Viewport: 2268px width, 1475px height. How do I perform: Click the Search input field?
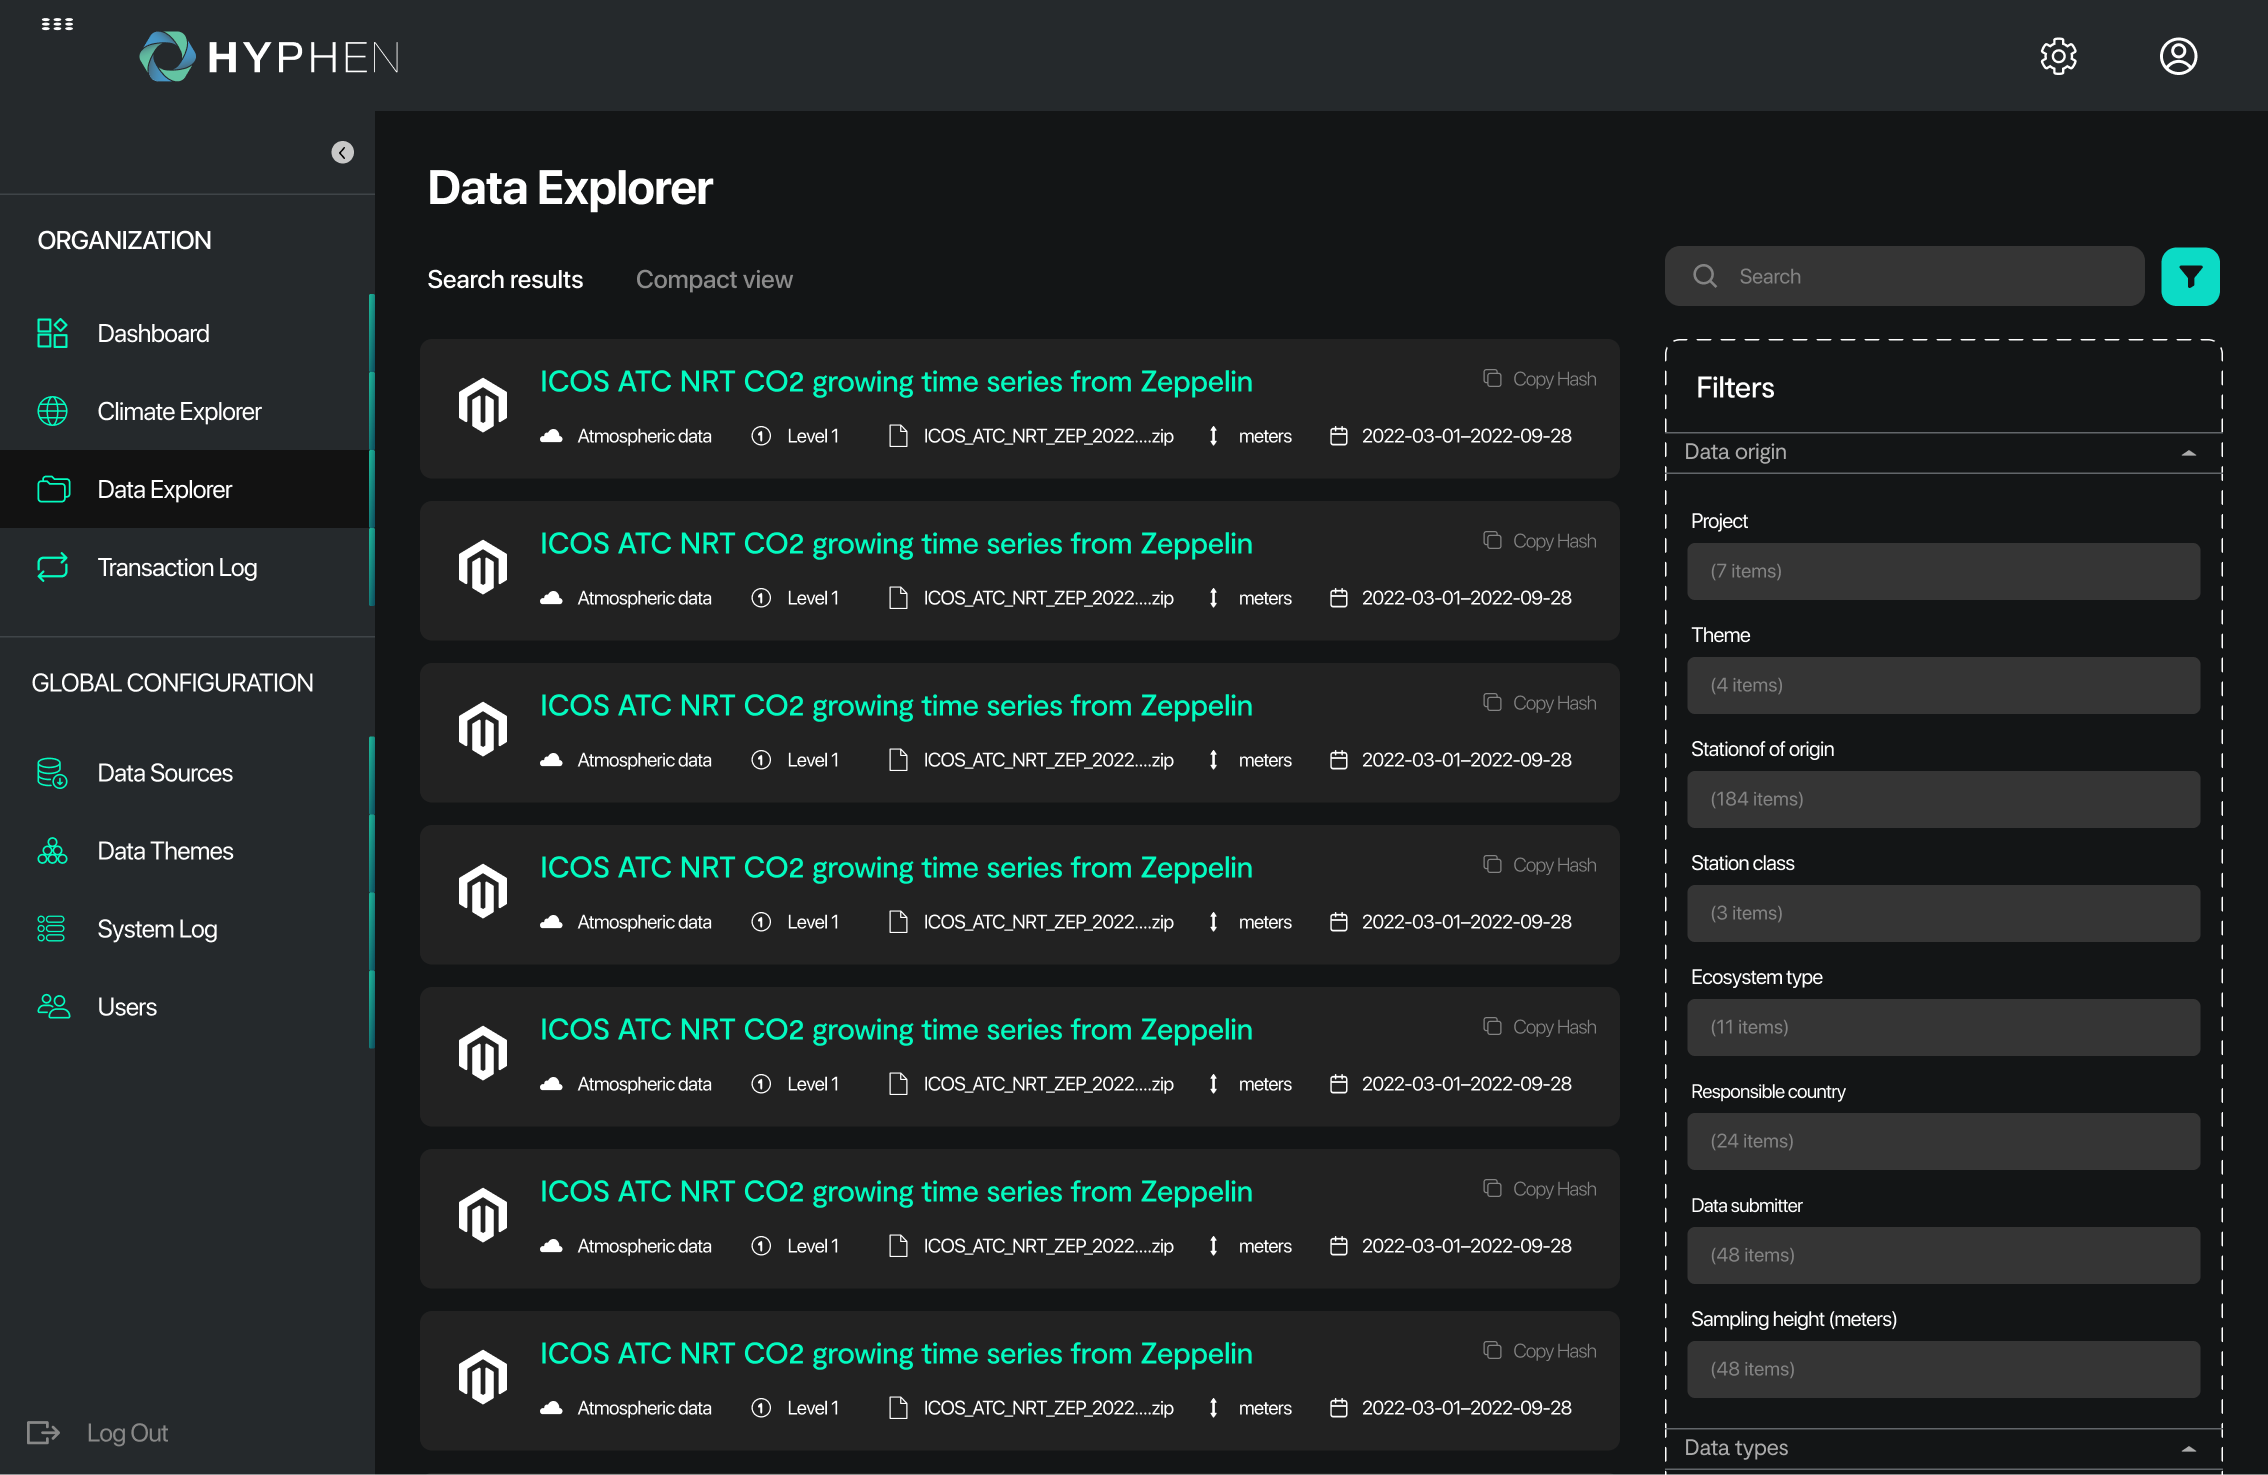click(1904, 276)
